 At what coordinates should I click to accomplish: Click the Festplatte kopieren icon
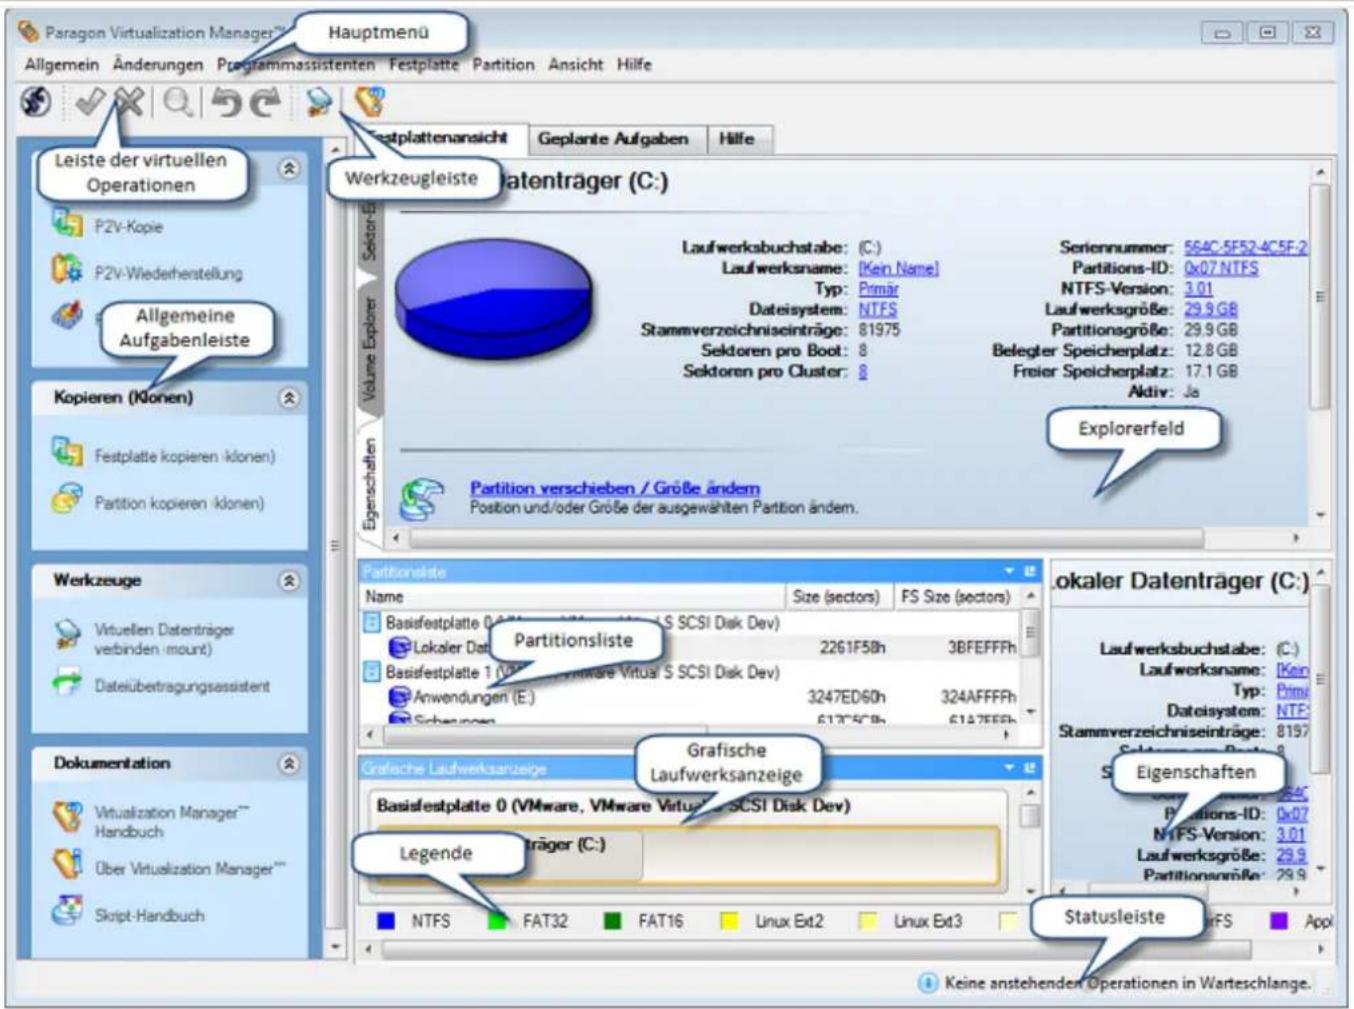[x=67, y=453]
